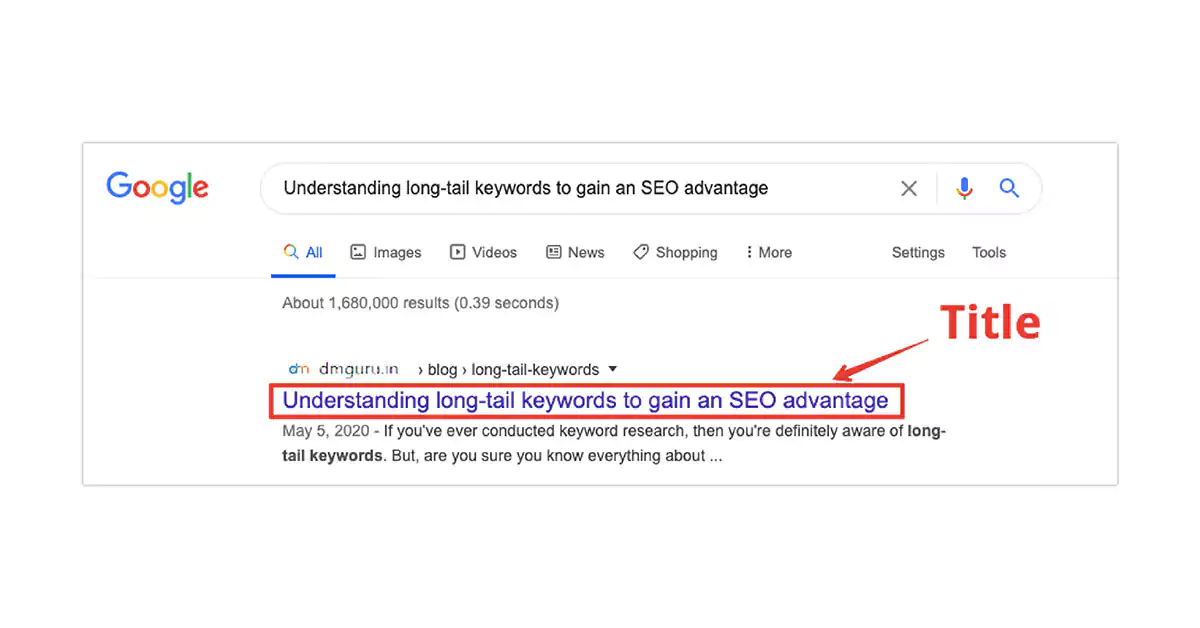Open the Tools search filters
Viewport: 1200px width, 628px height.
[989, 253]
